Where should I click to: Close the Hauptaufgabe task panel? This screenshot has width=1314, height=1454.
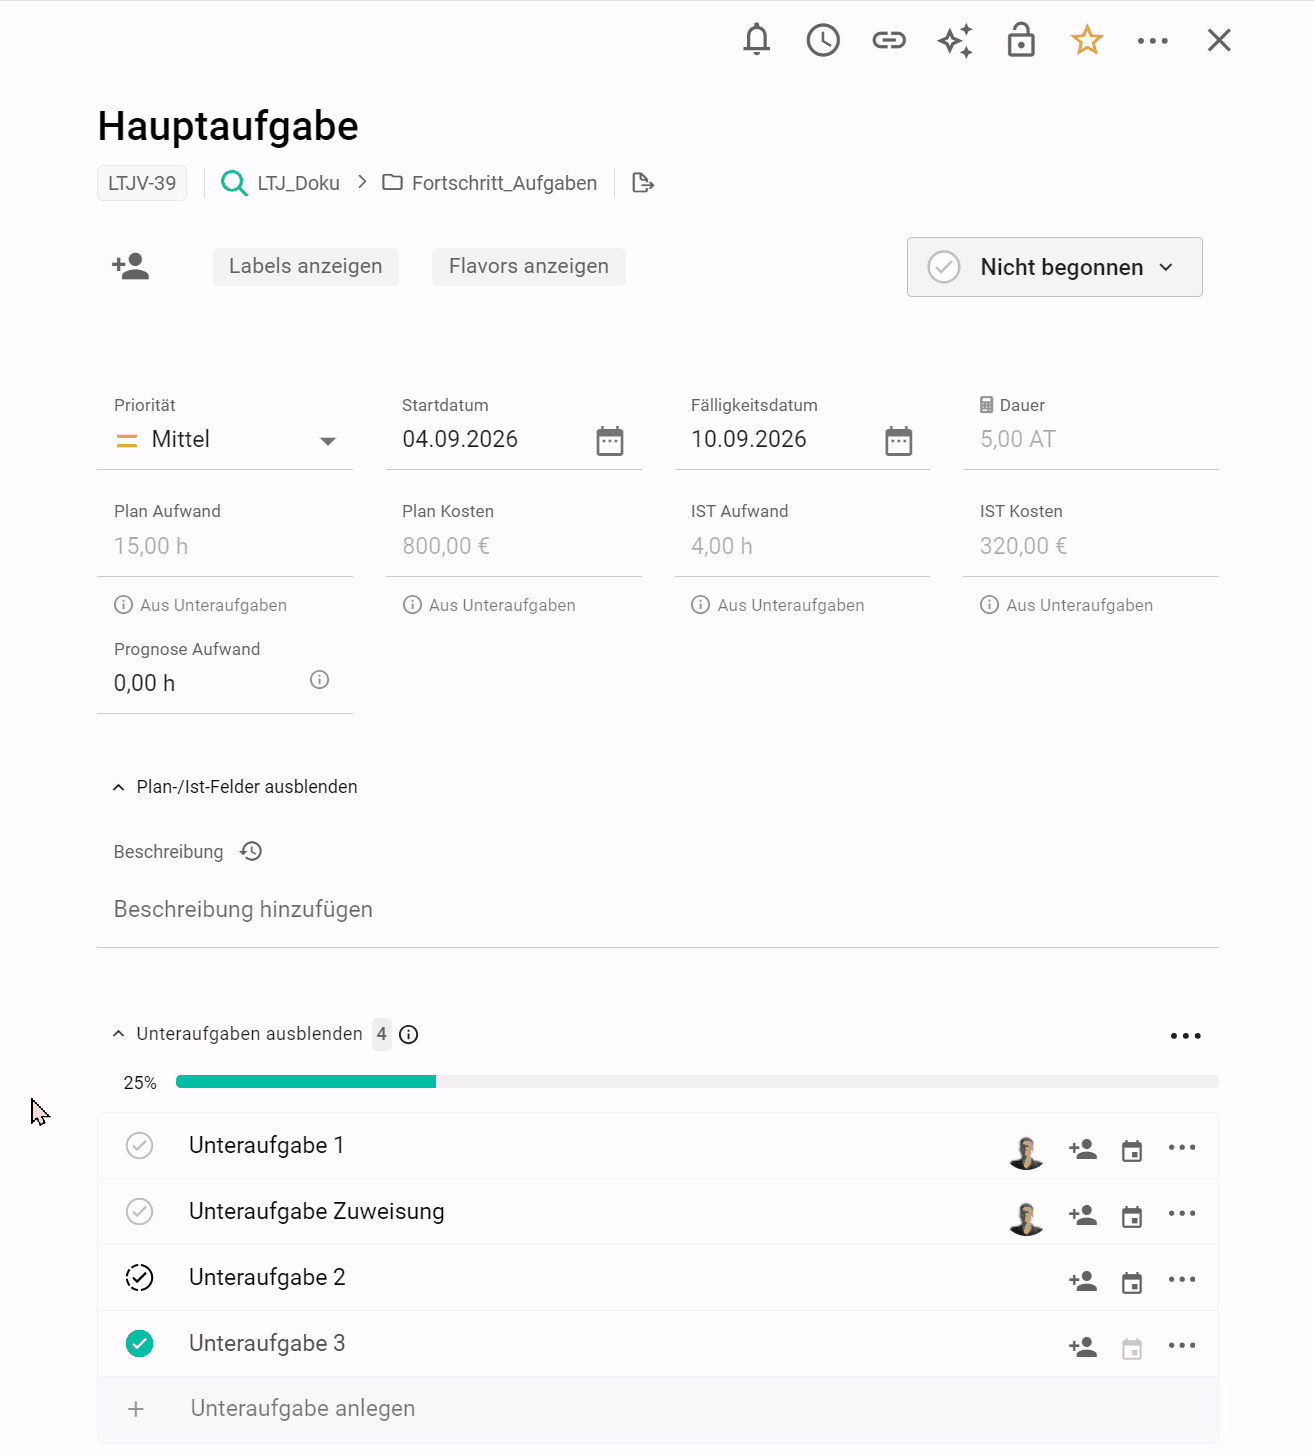(1219, 40)
